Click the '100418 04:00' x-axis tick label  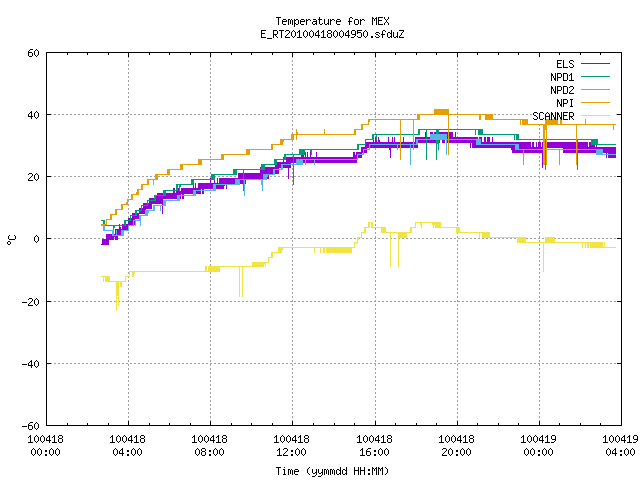click(127, 446)
